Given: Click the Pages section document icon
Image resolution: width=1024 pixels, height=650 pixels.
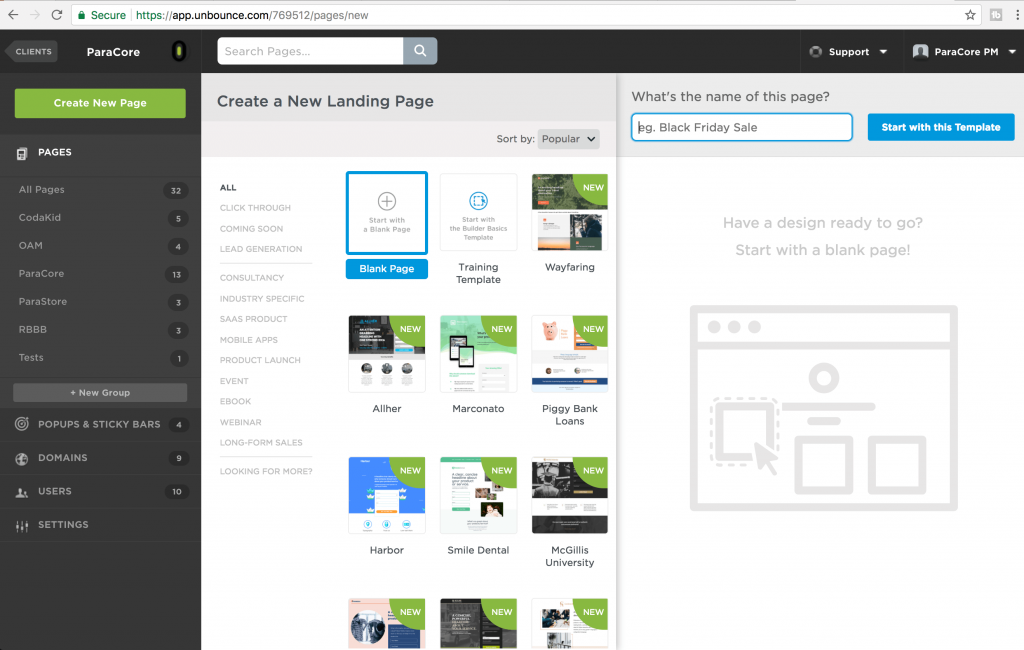Looking at the screenshot, I should [22, 153].
